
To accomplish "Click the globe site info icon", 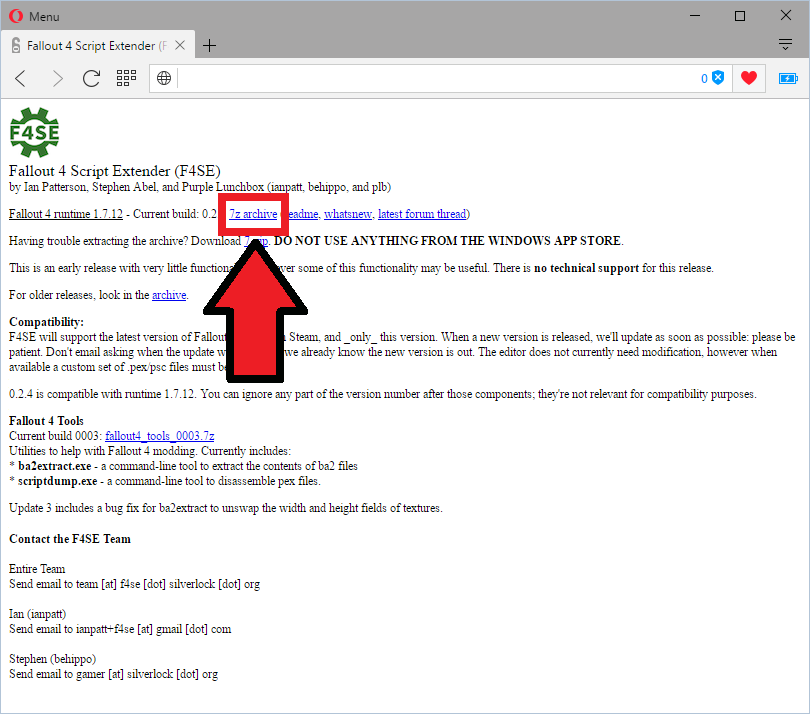I will point(164,79).
